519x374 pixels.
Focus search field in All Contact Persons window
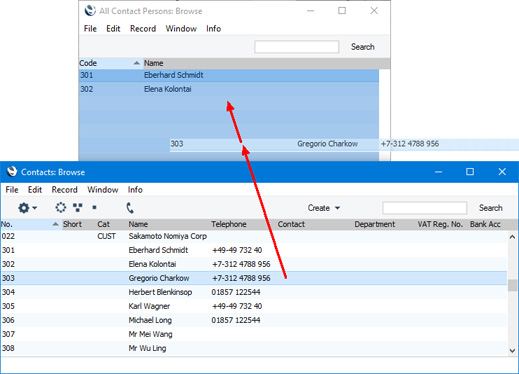(296, 47)
